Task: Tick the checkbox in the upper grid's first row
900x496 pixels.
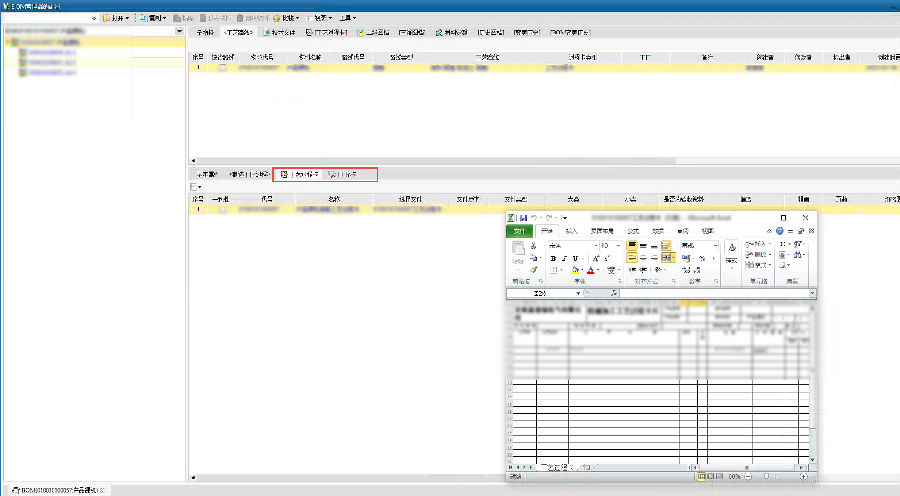Action: (222, 68)
